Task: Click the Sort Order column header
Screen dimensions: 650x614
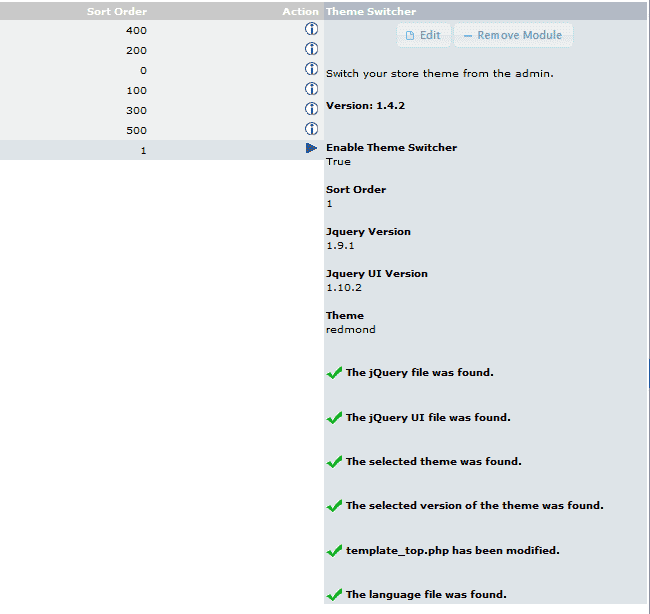Action: pos(116,12)
